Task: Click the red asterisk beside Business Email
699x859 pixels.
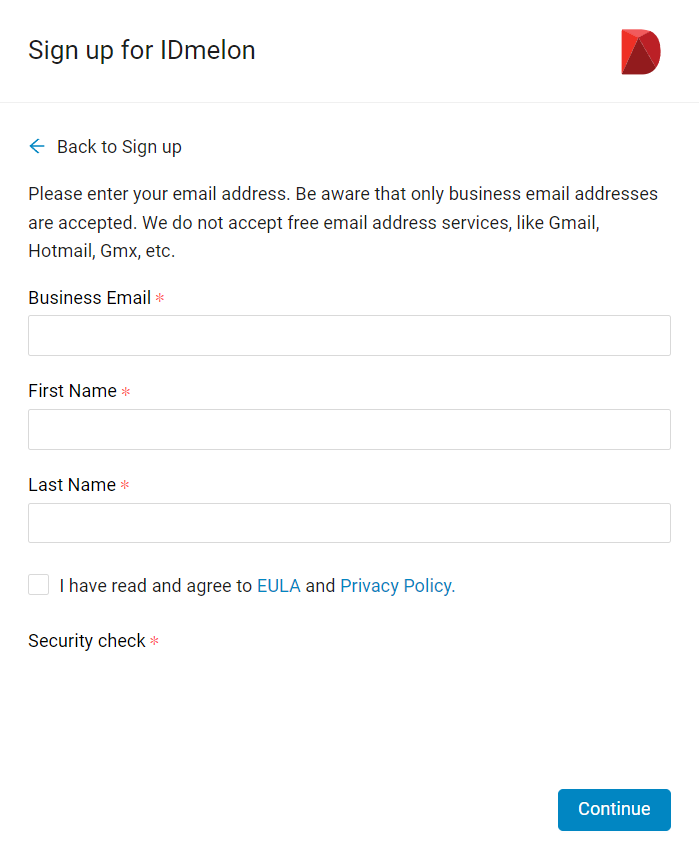Action: click(x=160, y=297)
